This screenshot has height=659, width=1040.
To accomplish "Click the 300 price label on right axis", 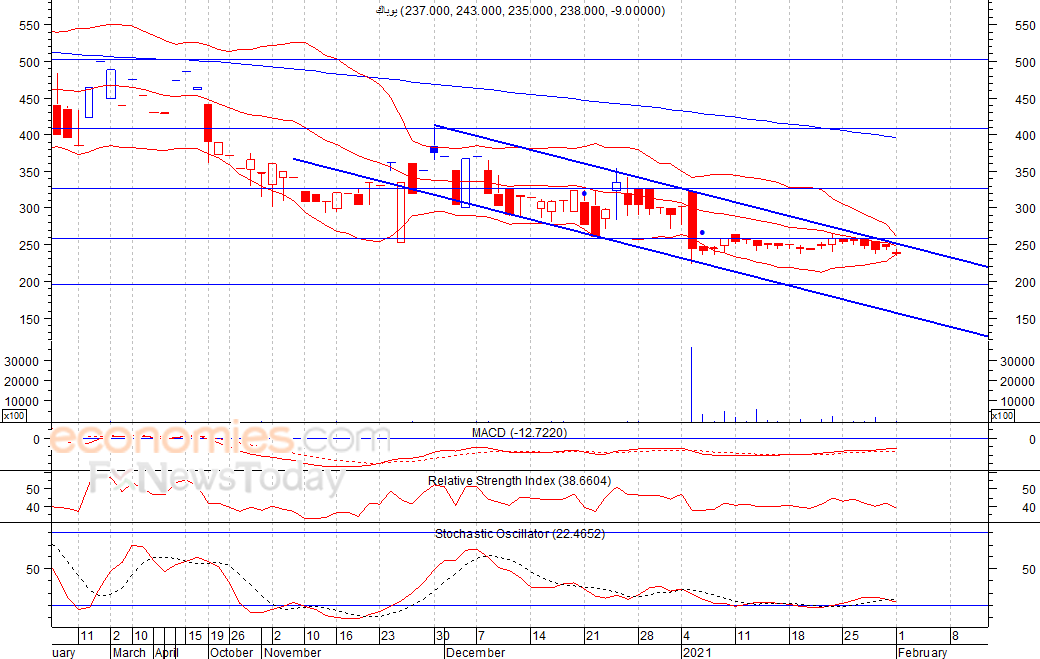I will pyautogui.click(x=1025, y=208).
